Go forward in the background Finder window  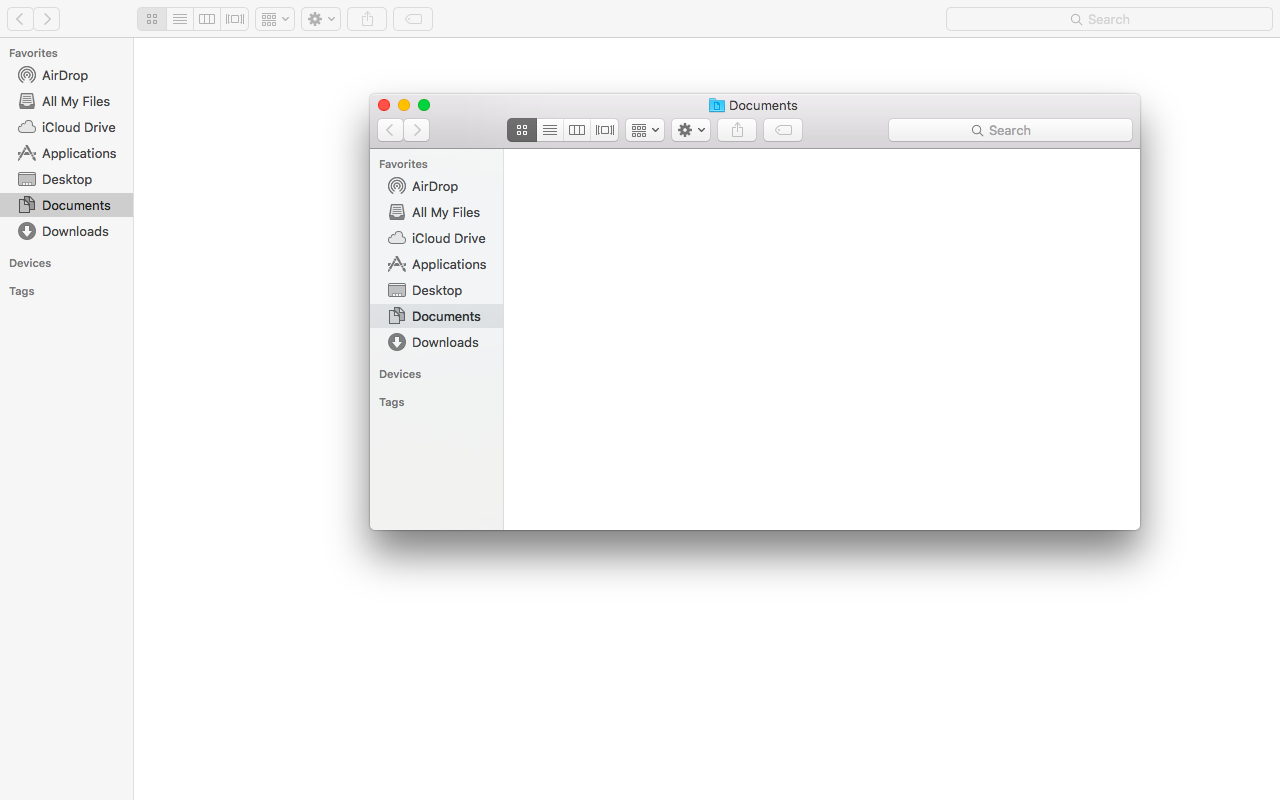tap(47, 19)
